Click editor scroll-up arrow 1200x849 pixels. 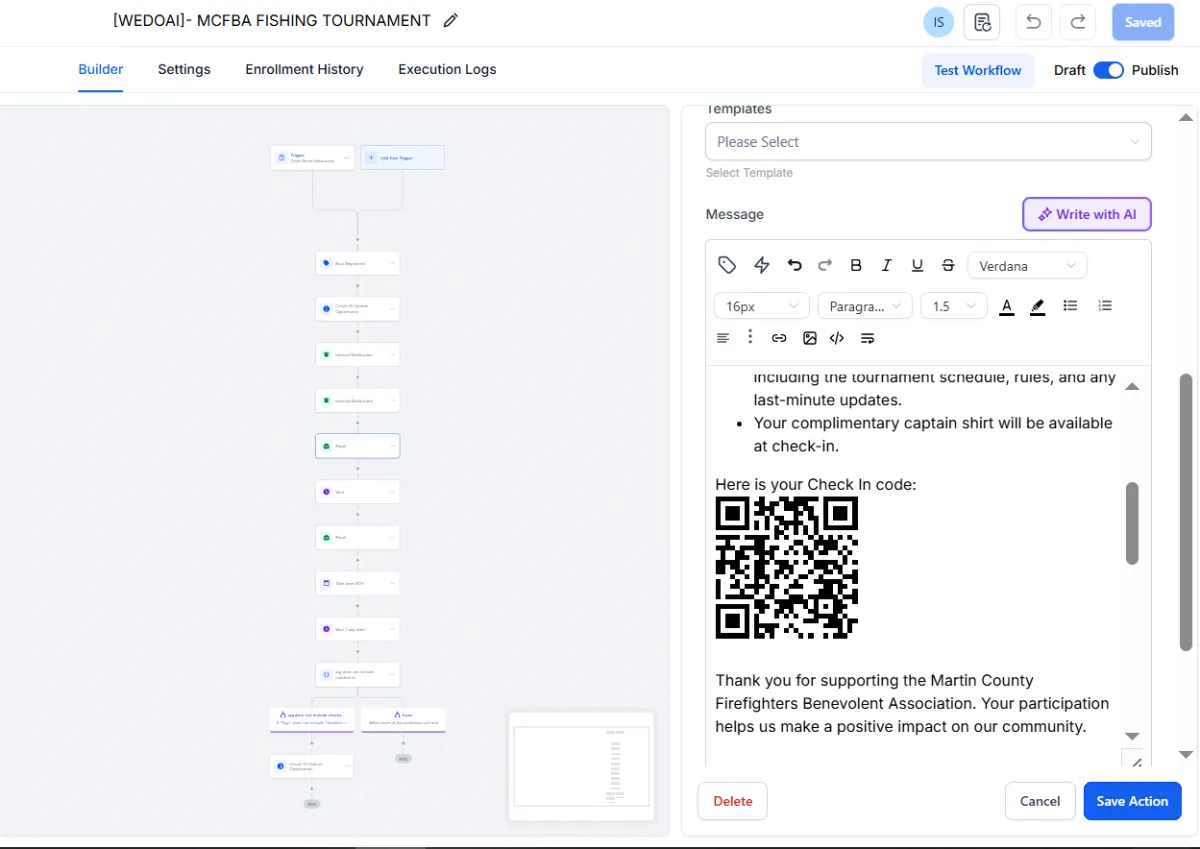(x=1132, y=386)
